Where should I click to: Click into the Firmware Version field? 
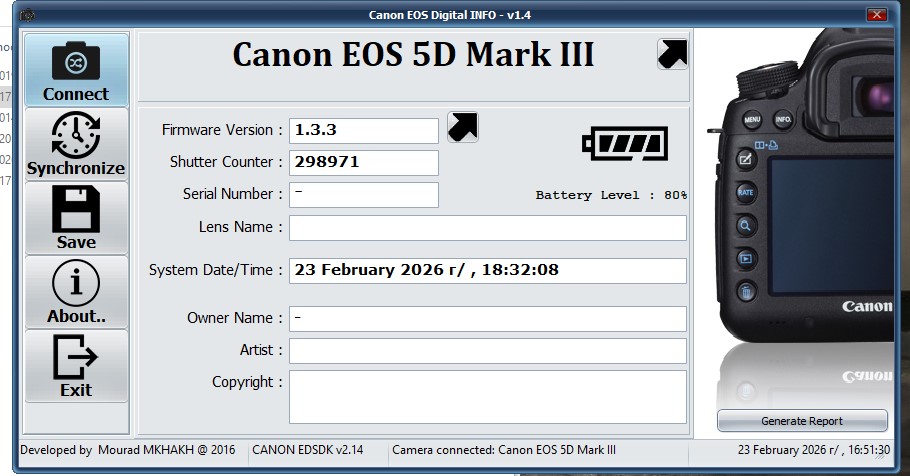click(x=364, y=131)
